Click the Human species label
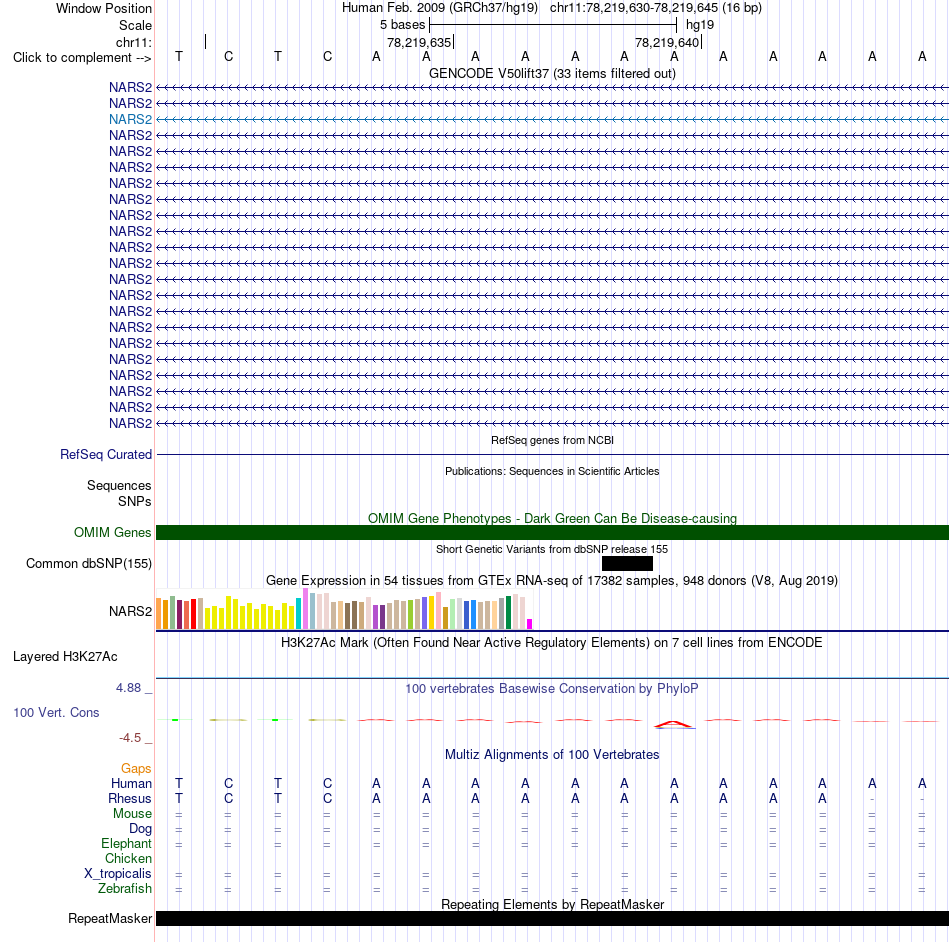This screenshot has height=942, width=950. (131, 783)
